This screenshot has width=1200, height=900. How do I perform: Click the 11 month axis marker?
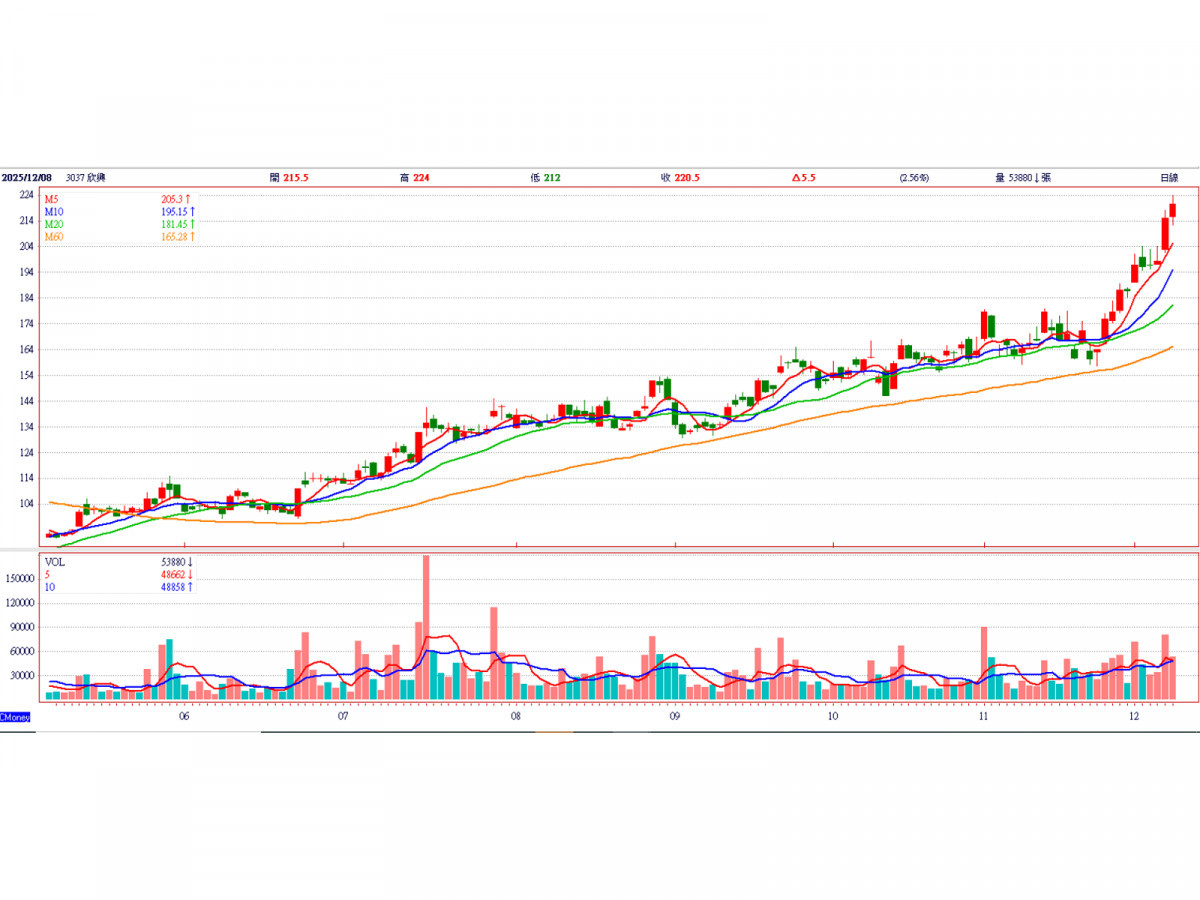[983, 717]
